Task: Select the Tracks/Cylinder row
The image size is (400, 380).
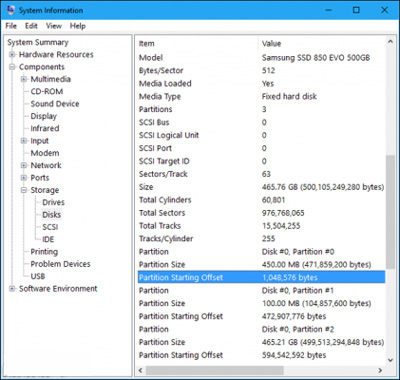Action: coord(261,239)
